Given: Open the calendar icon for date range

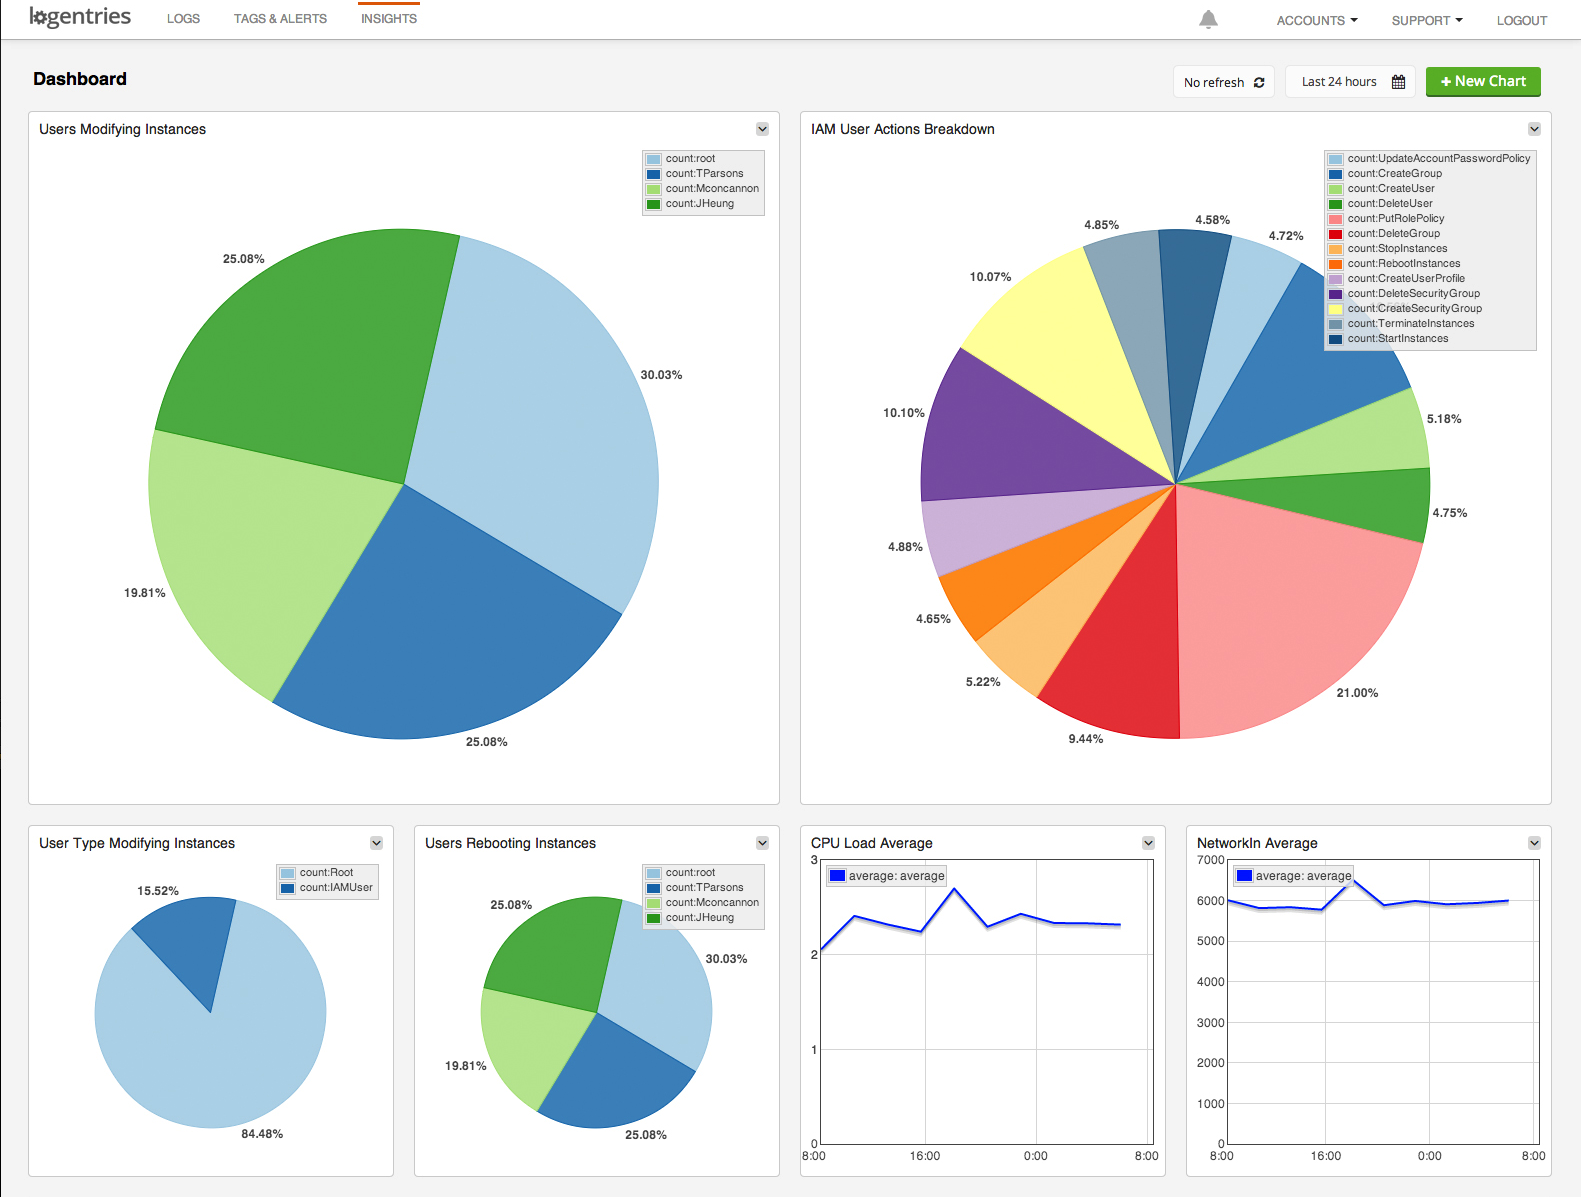Looking at the screenshot, I should [1398, 82].
